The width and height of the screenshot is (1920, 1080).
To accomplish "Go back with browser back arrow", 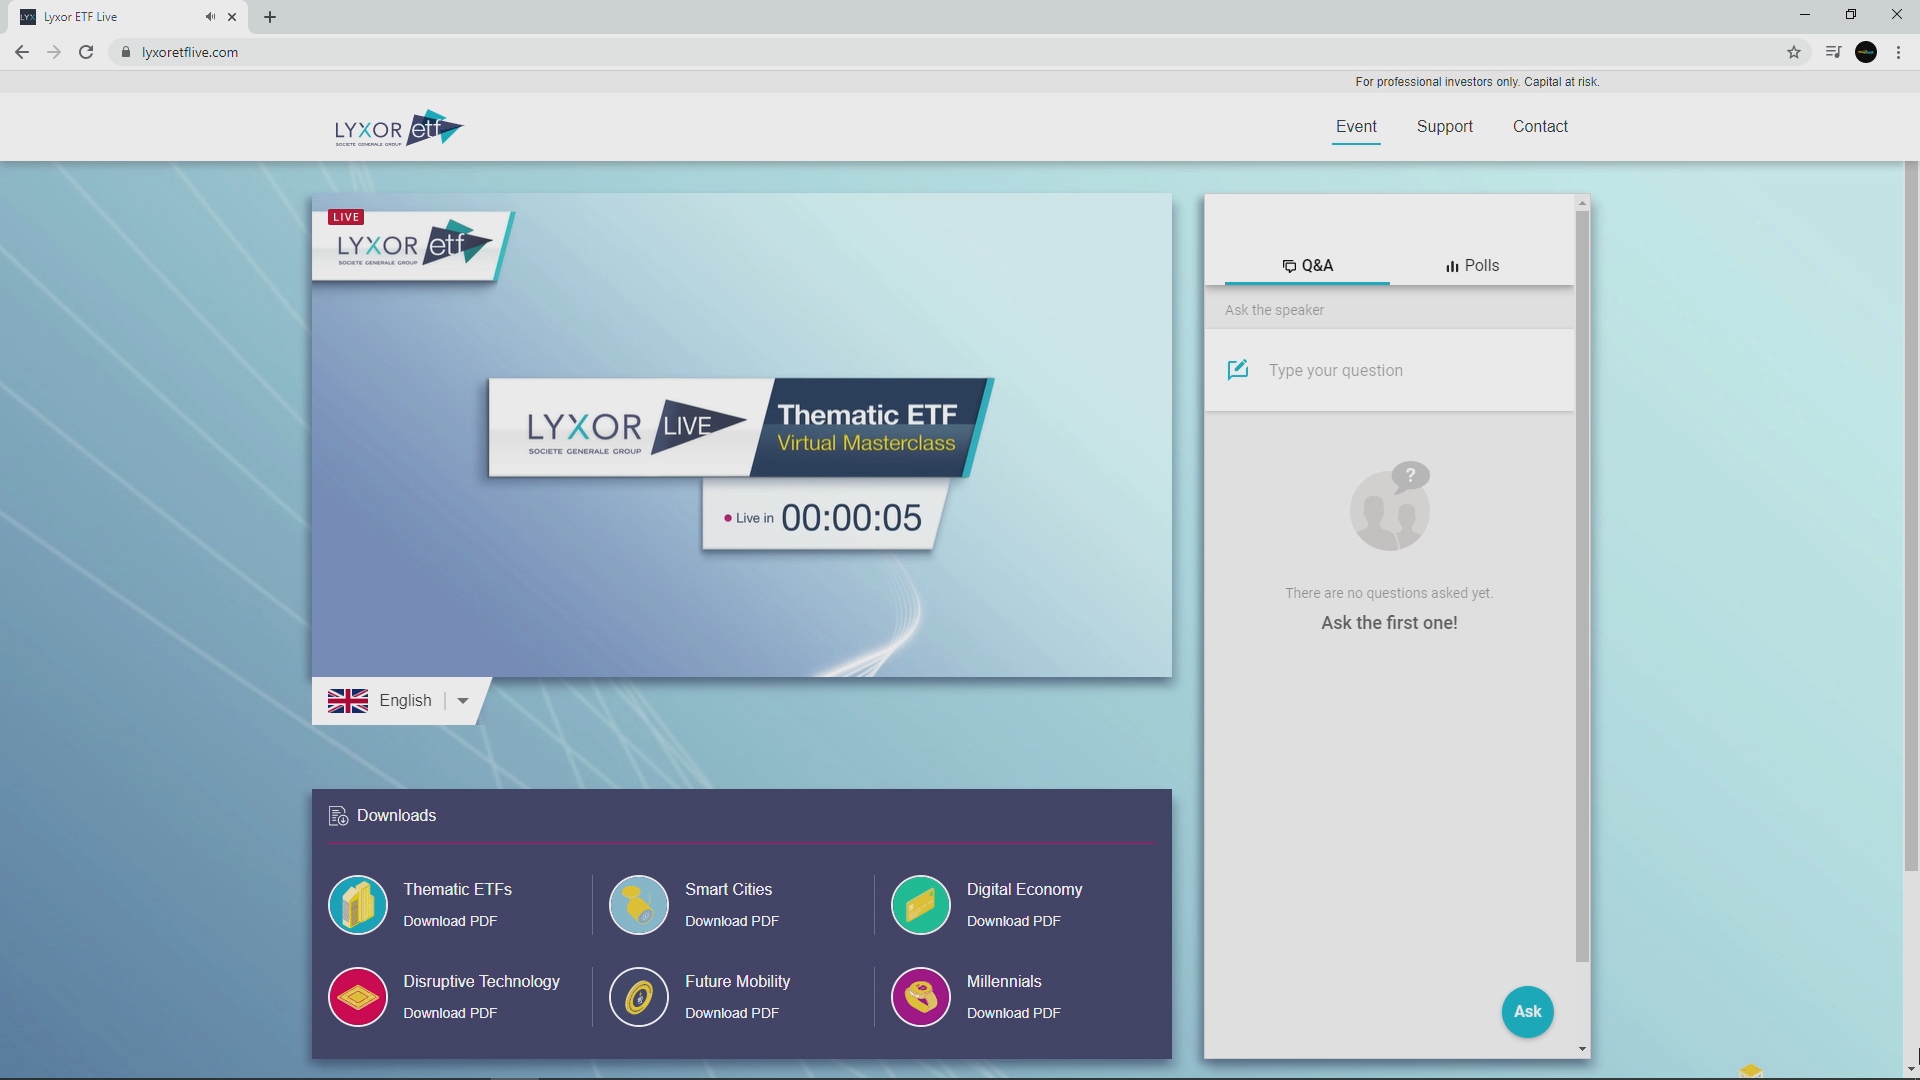I will pyautogui.click(x=22, y=52).
